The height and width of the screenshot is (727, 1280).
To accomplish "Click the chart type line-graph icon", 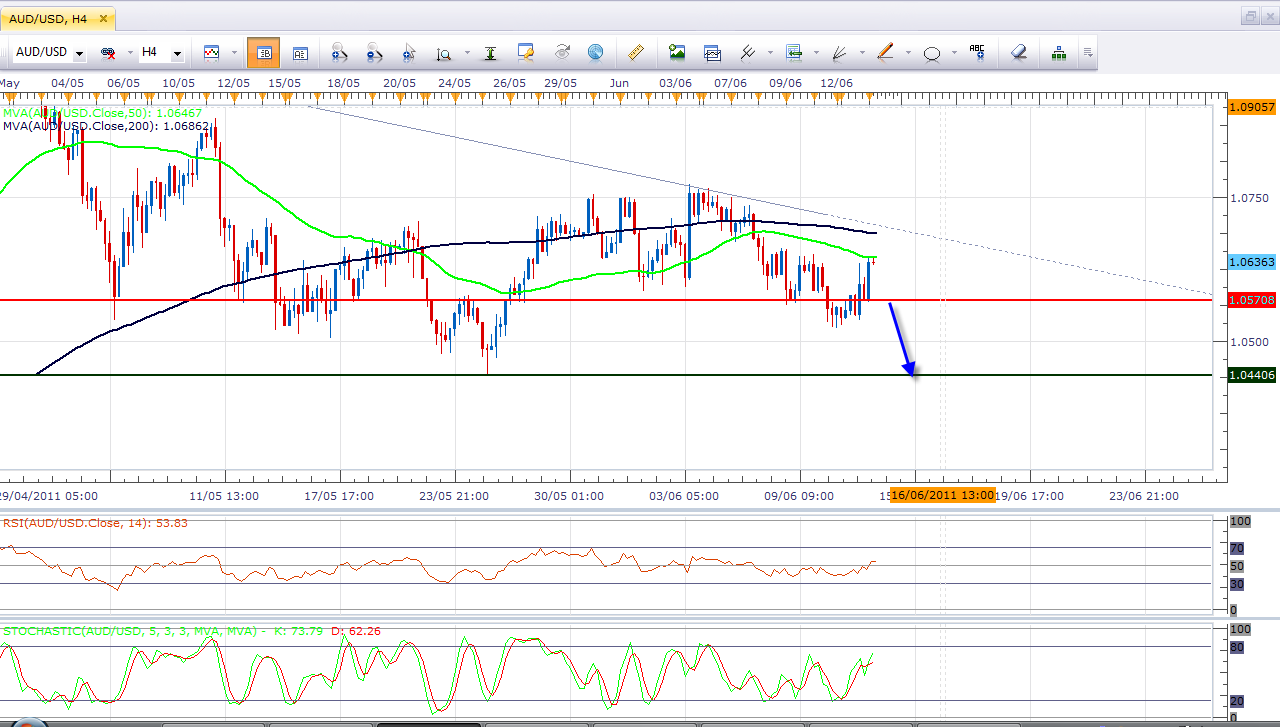I will click(x=212, y=52).
